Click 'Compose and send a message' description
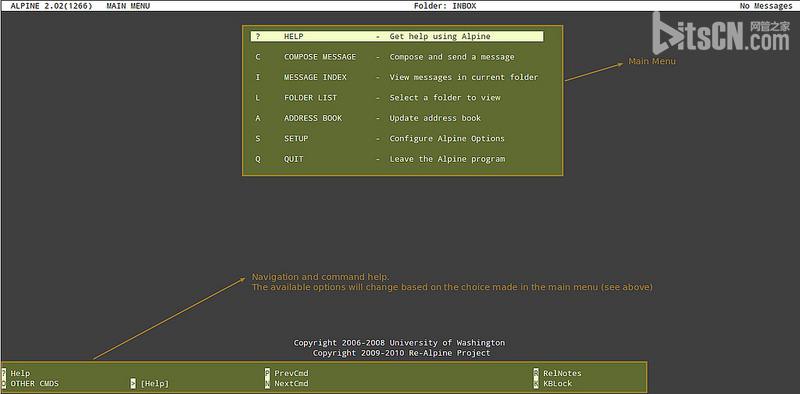 pyautogui.click(x=452, y=57)
